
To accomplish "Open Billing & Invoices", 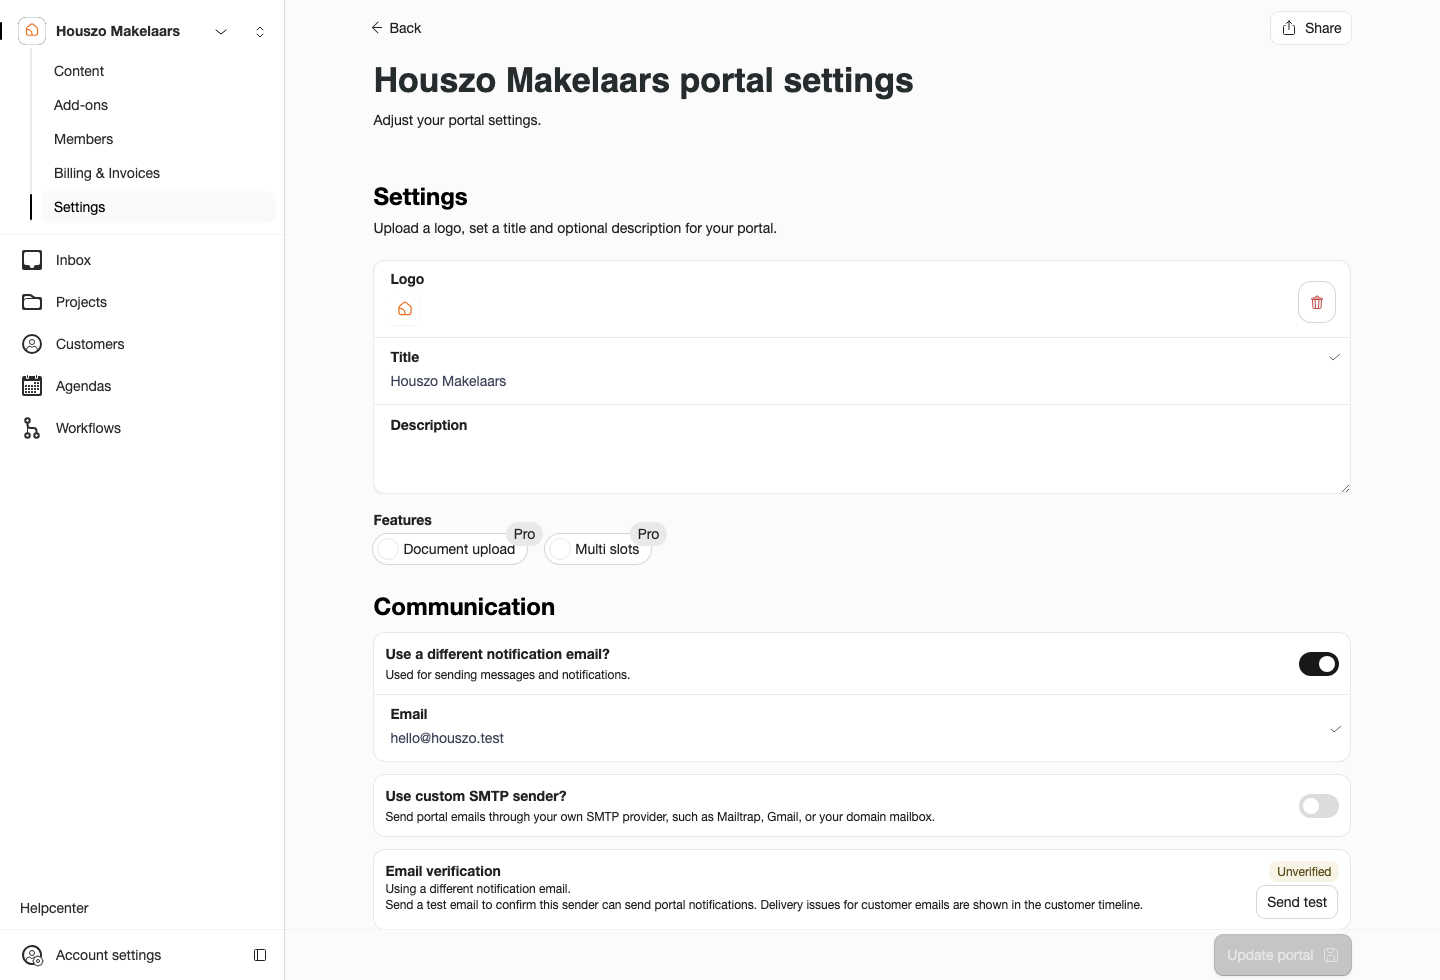I will tap(107, 173).
